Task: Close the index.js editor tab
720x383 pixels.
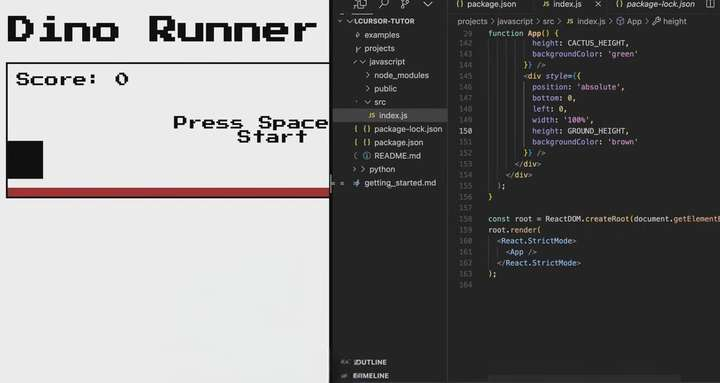Action: click(598, 4)
